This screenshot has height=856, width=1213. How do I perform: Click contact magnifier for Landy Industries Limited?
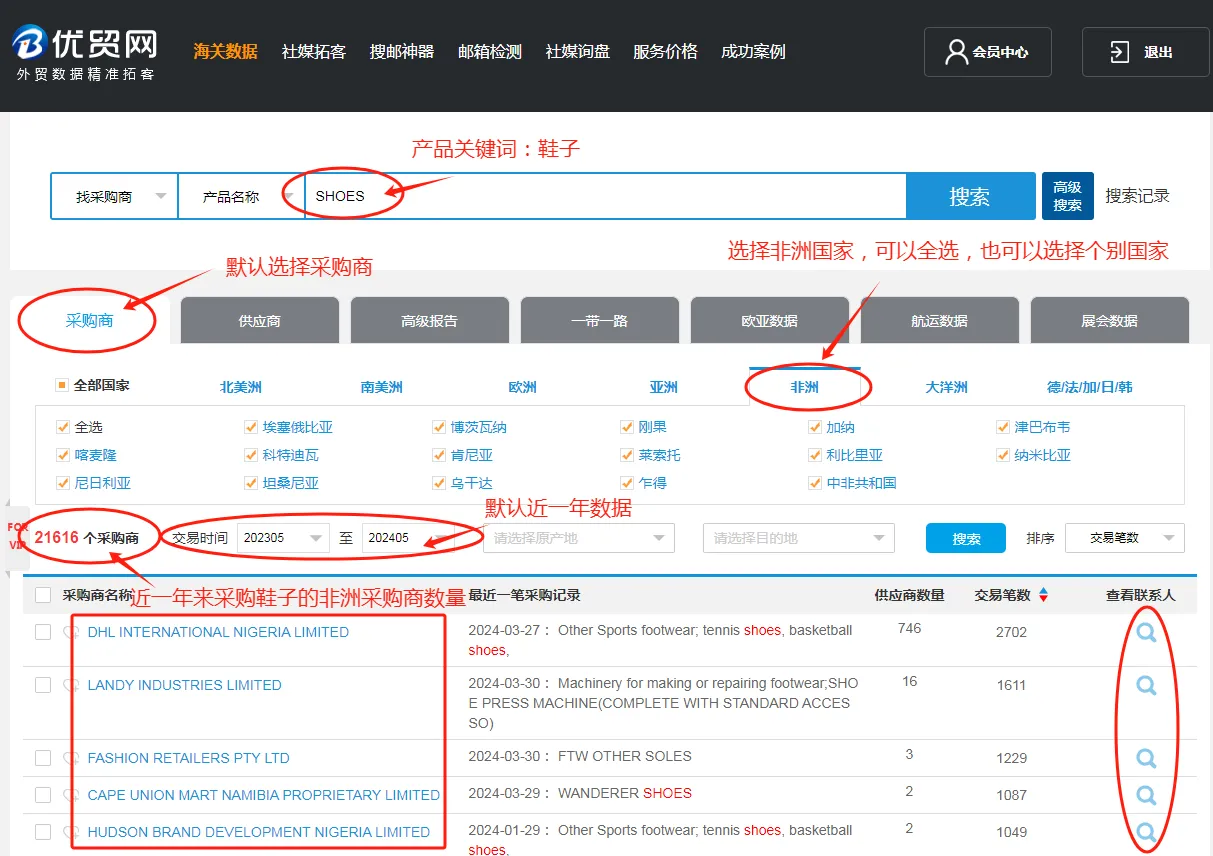coord(1146,685)
